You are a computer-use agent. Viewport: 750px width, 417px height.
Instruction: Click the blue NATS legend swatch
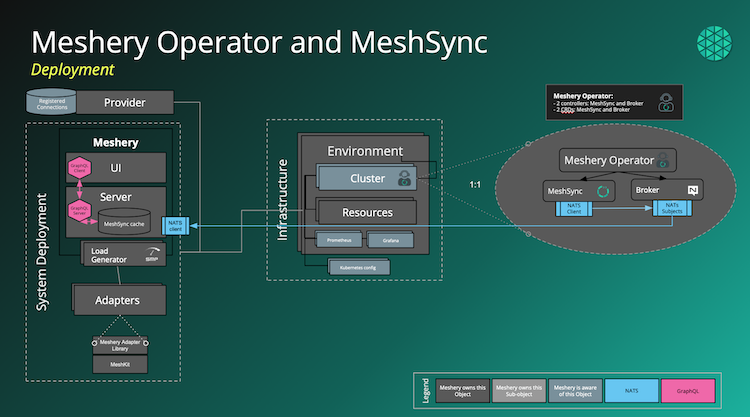[x=632, y=391]
